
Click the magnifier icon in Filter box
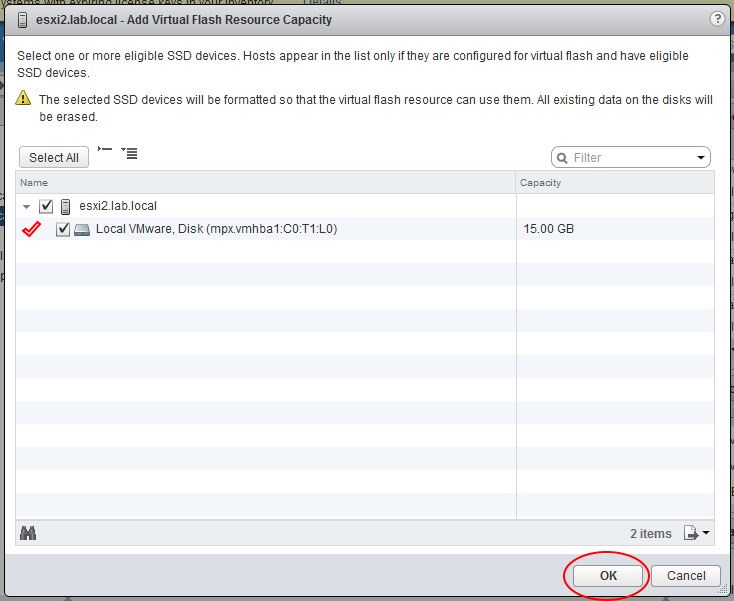click(x=562, y=158)
